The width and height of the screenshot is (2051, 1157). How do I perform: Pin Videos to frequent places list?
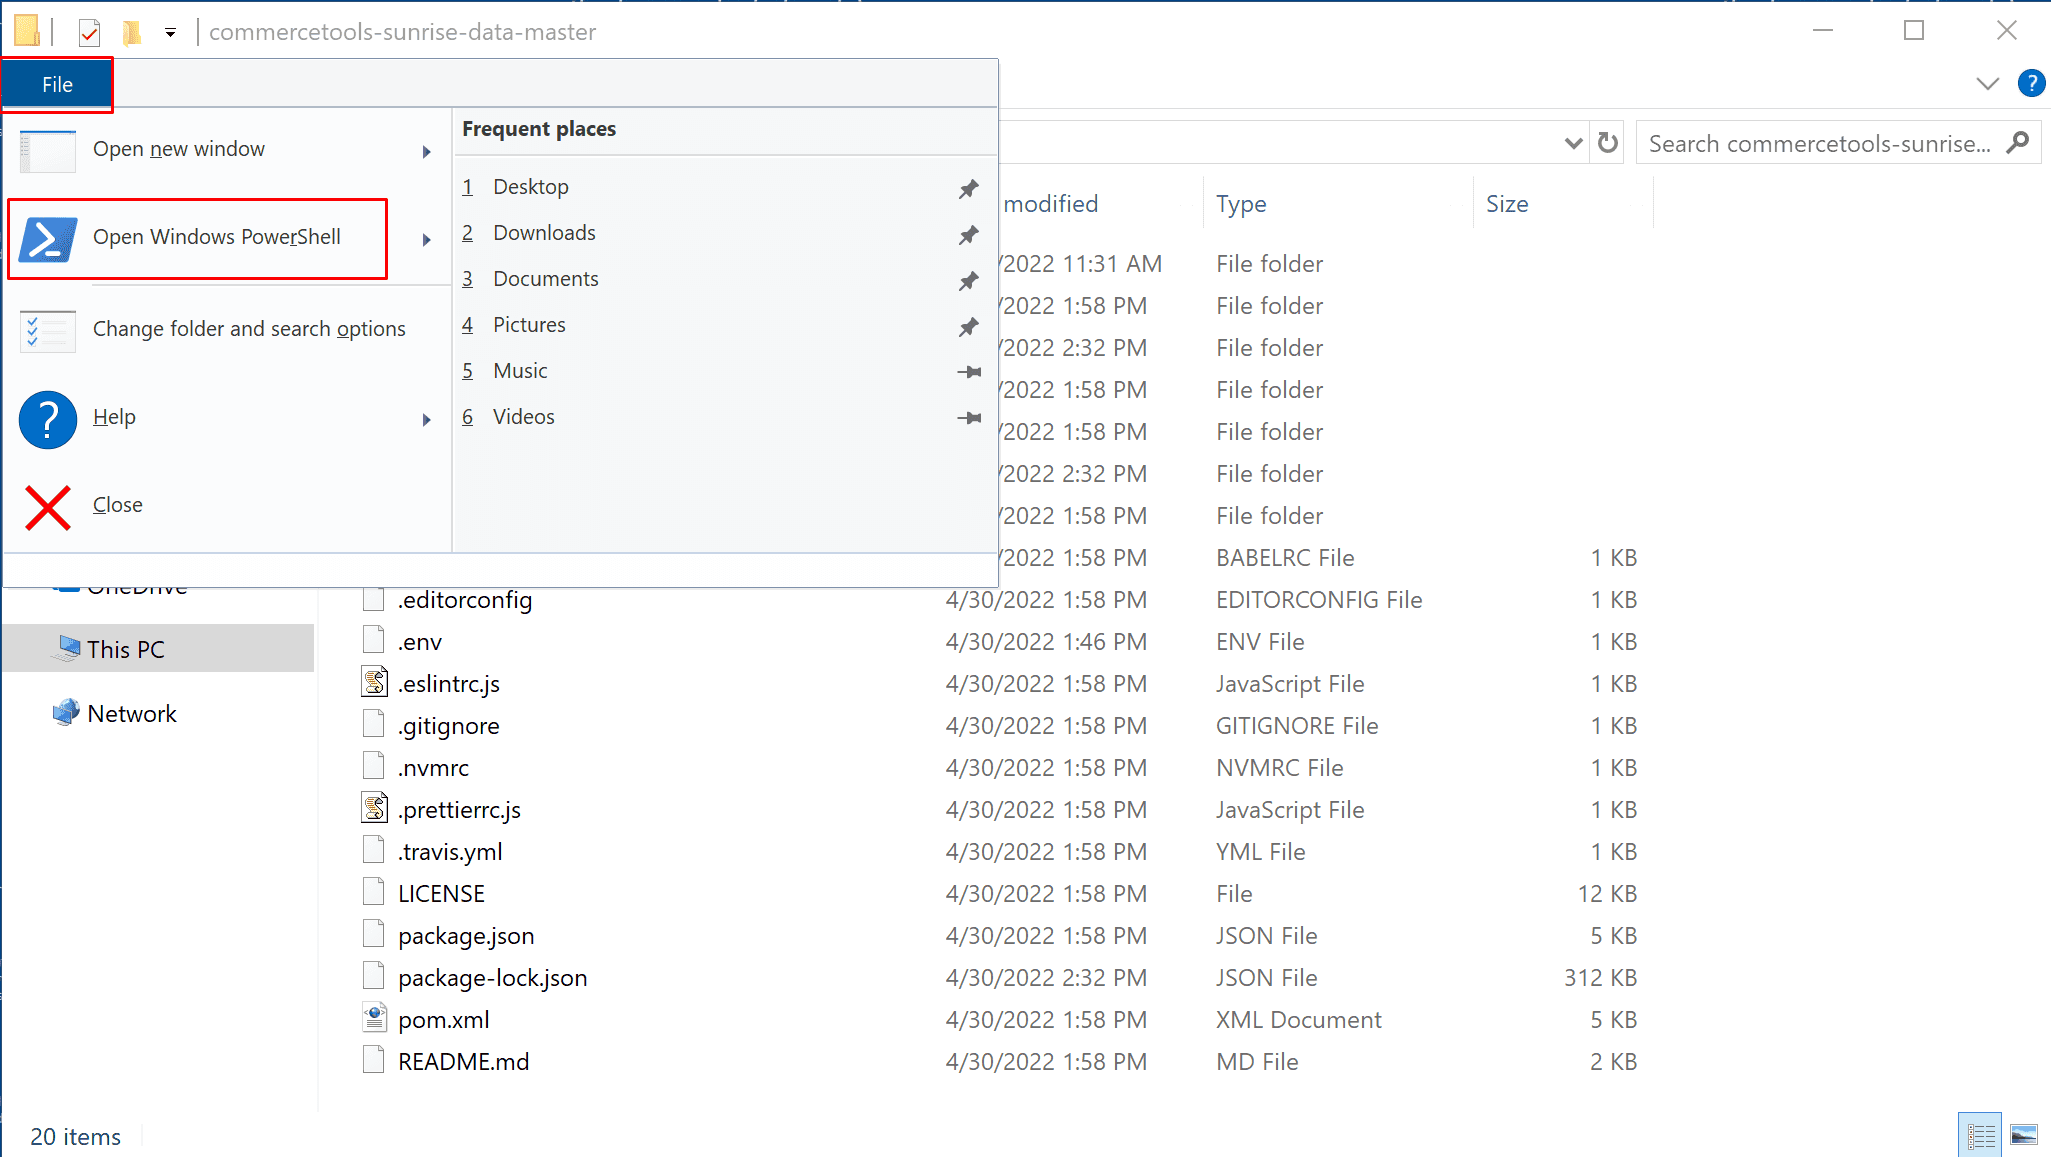coord(968,417)
